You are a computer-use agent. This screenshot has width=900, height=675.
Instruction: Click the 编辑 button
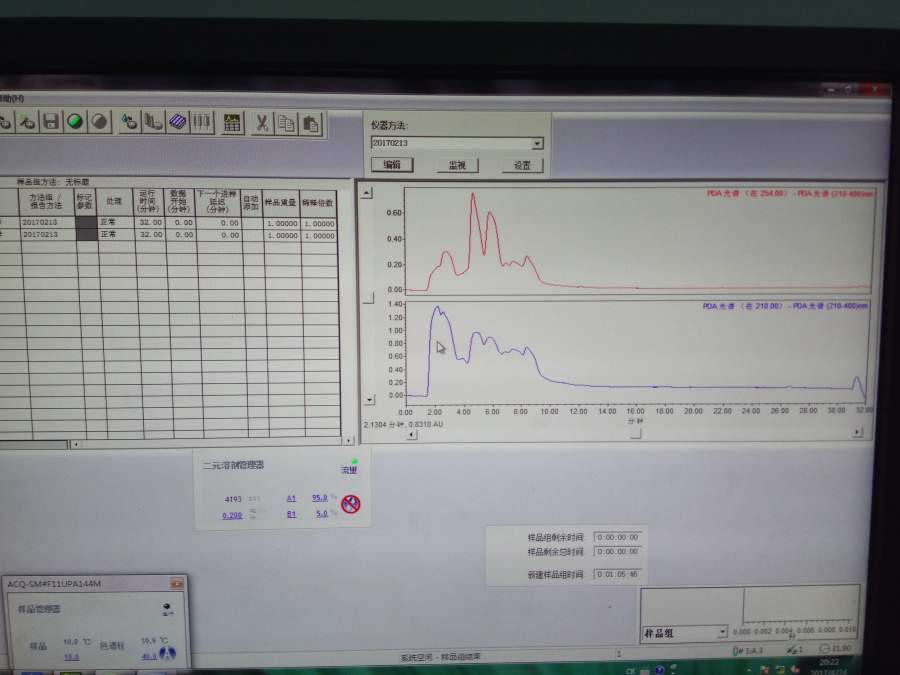click(392, 165)
